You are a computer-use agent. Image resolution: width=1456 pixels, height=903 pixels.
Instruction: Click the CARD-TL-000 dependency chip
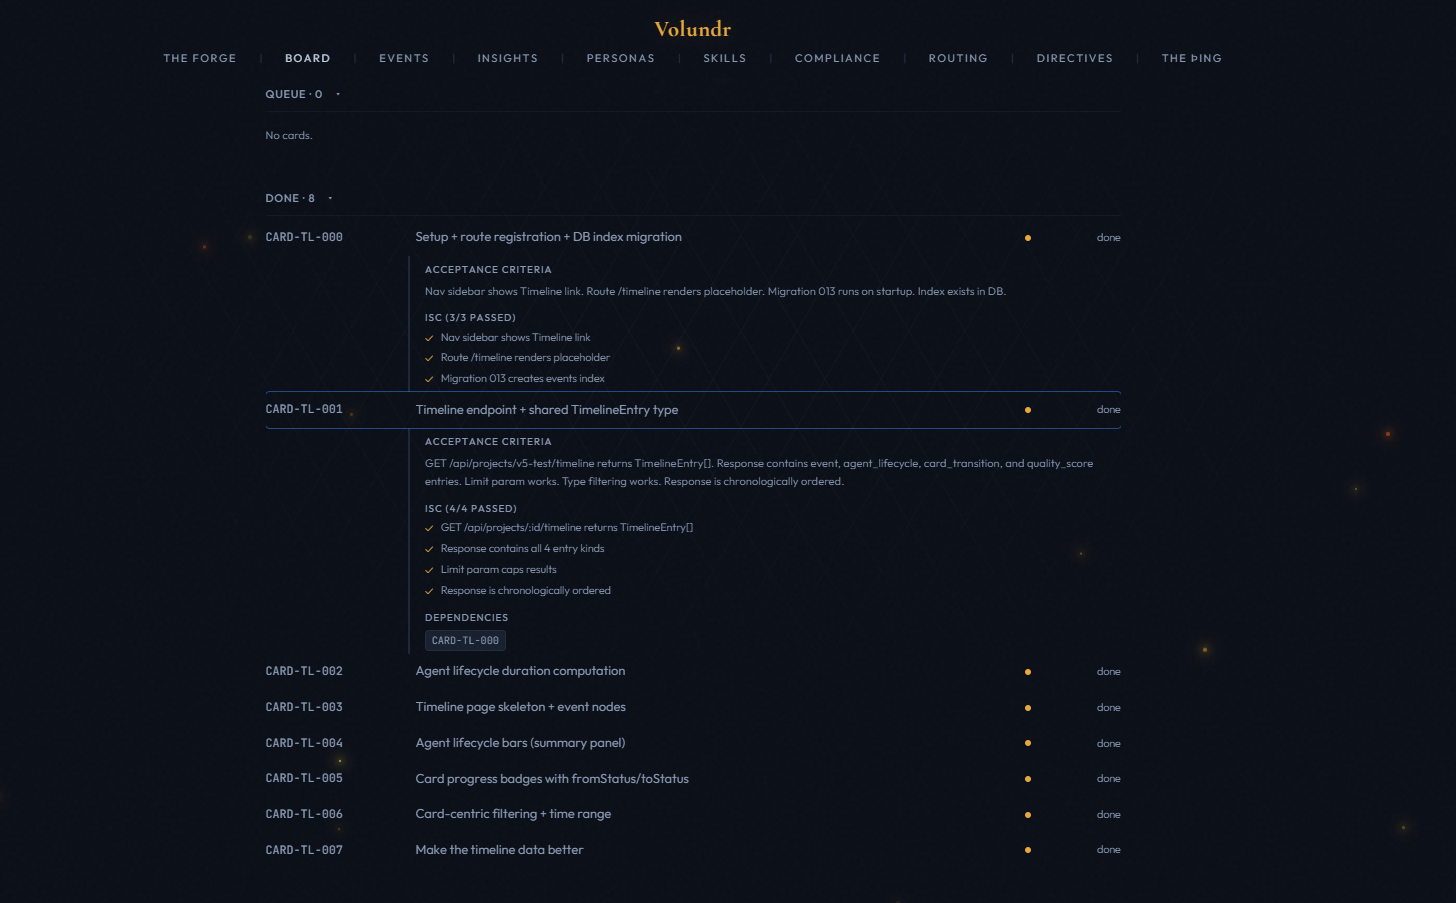465,640
